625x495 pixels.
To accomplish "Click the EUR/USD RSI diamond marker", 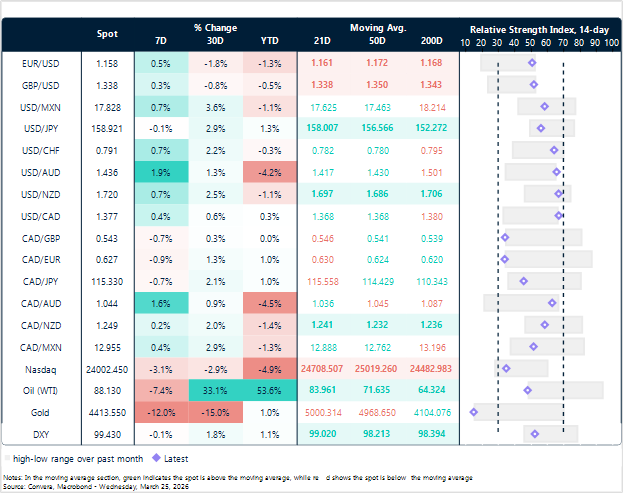I will coord(533,63).
